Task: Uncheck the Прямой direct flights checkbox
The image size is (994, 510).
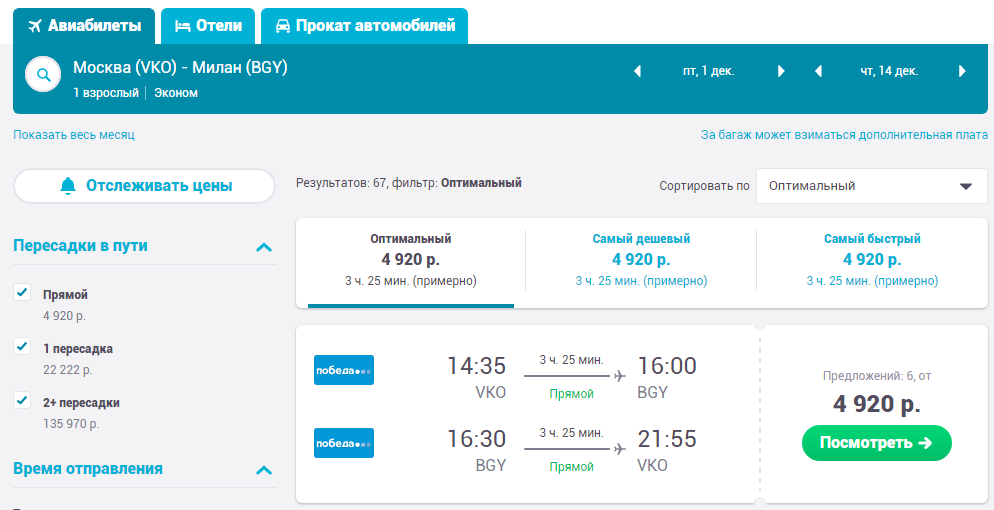Action: point(22,292)
